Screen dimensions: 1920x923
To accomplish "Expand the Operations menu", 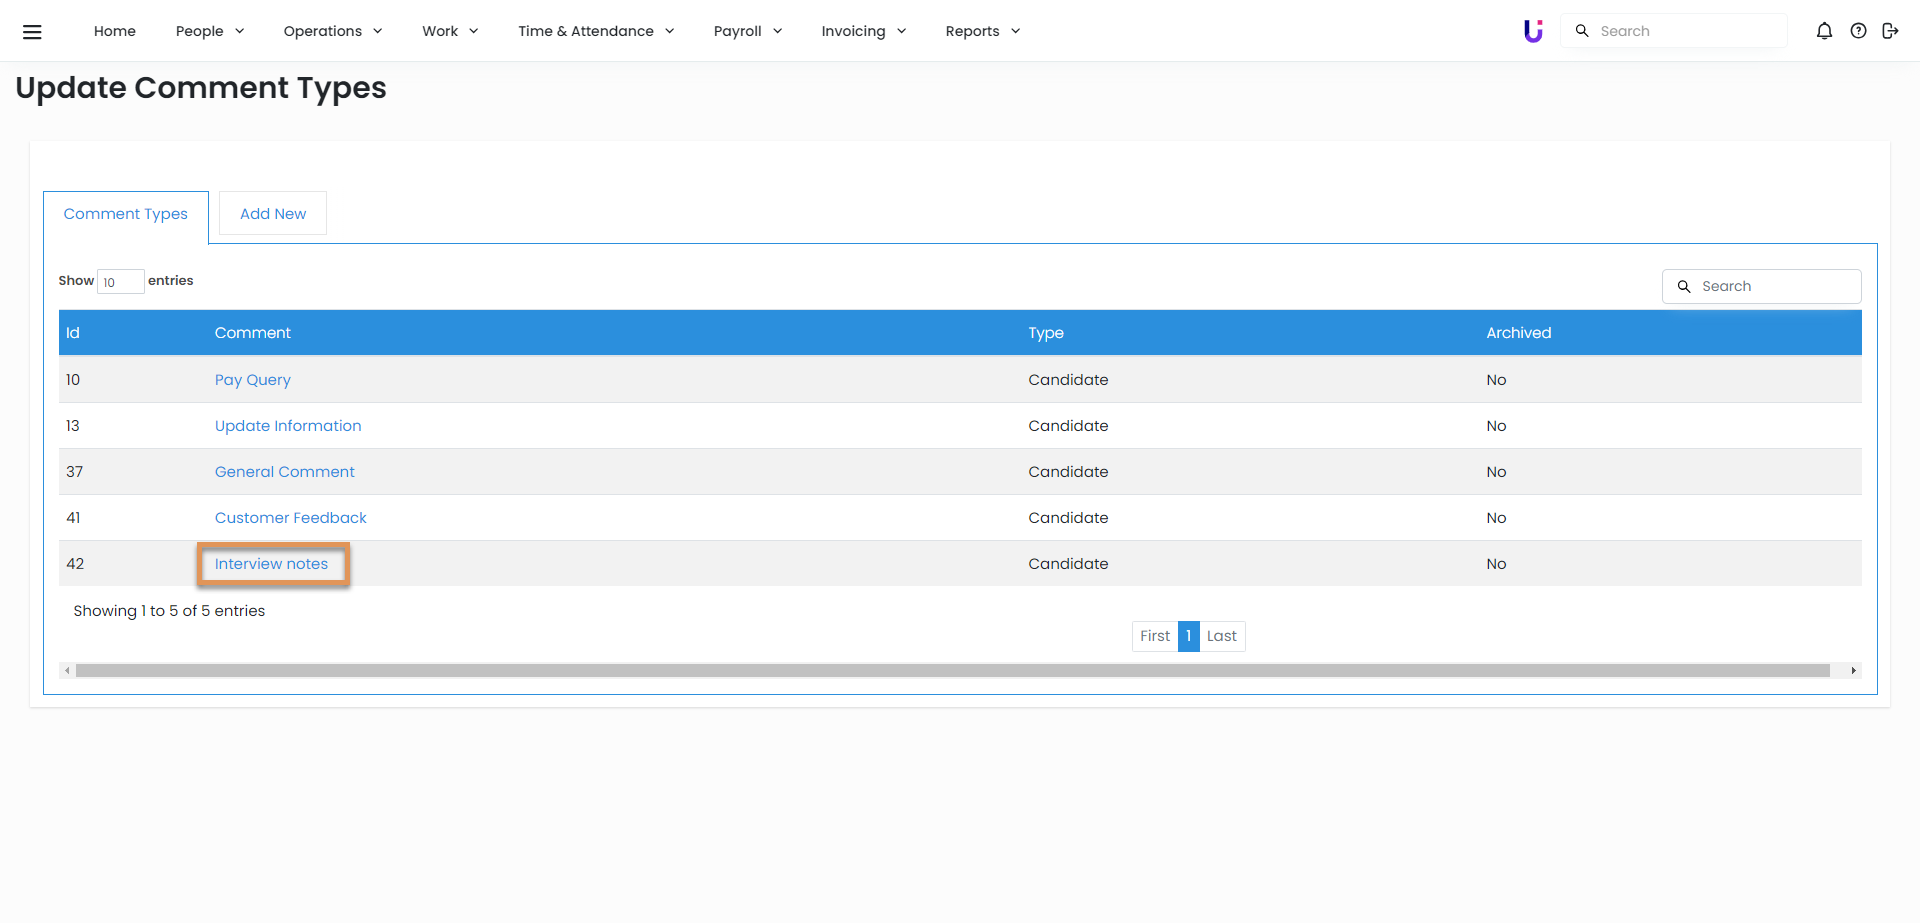I will tap(332, 31).
